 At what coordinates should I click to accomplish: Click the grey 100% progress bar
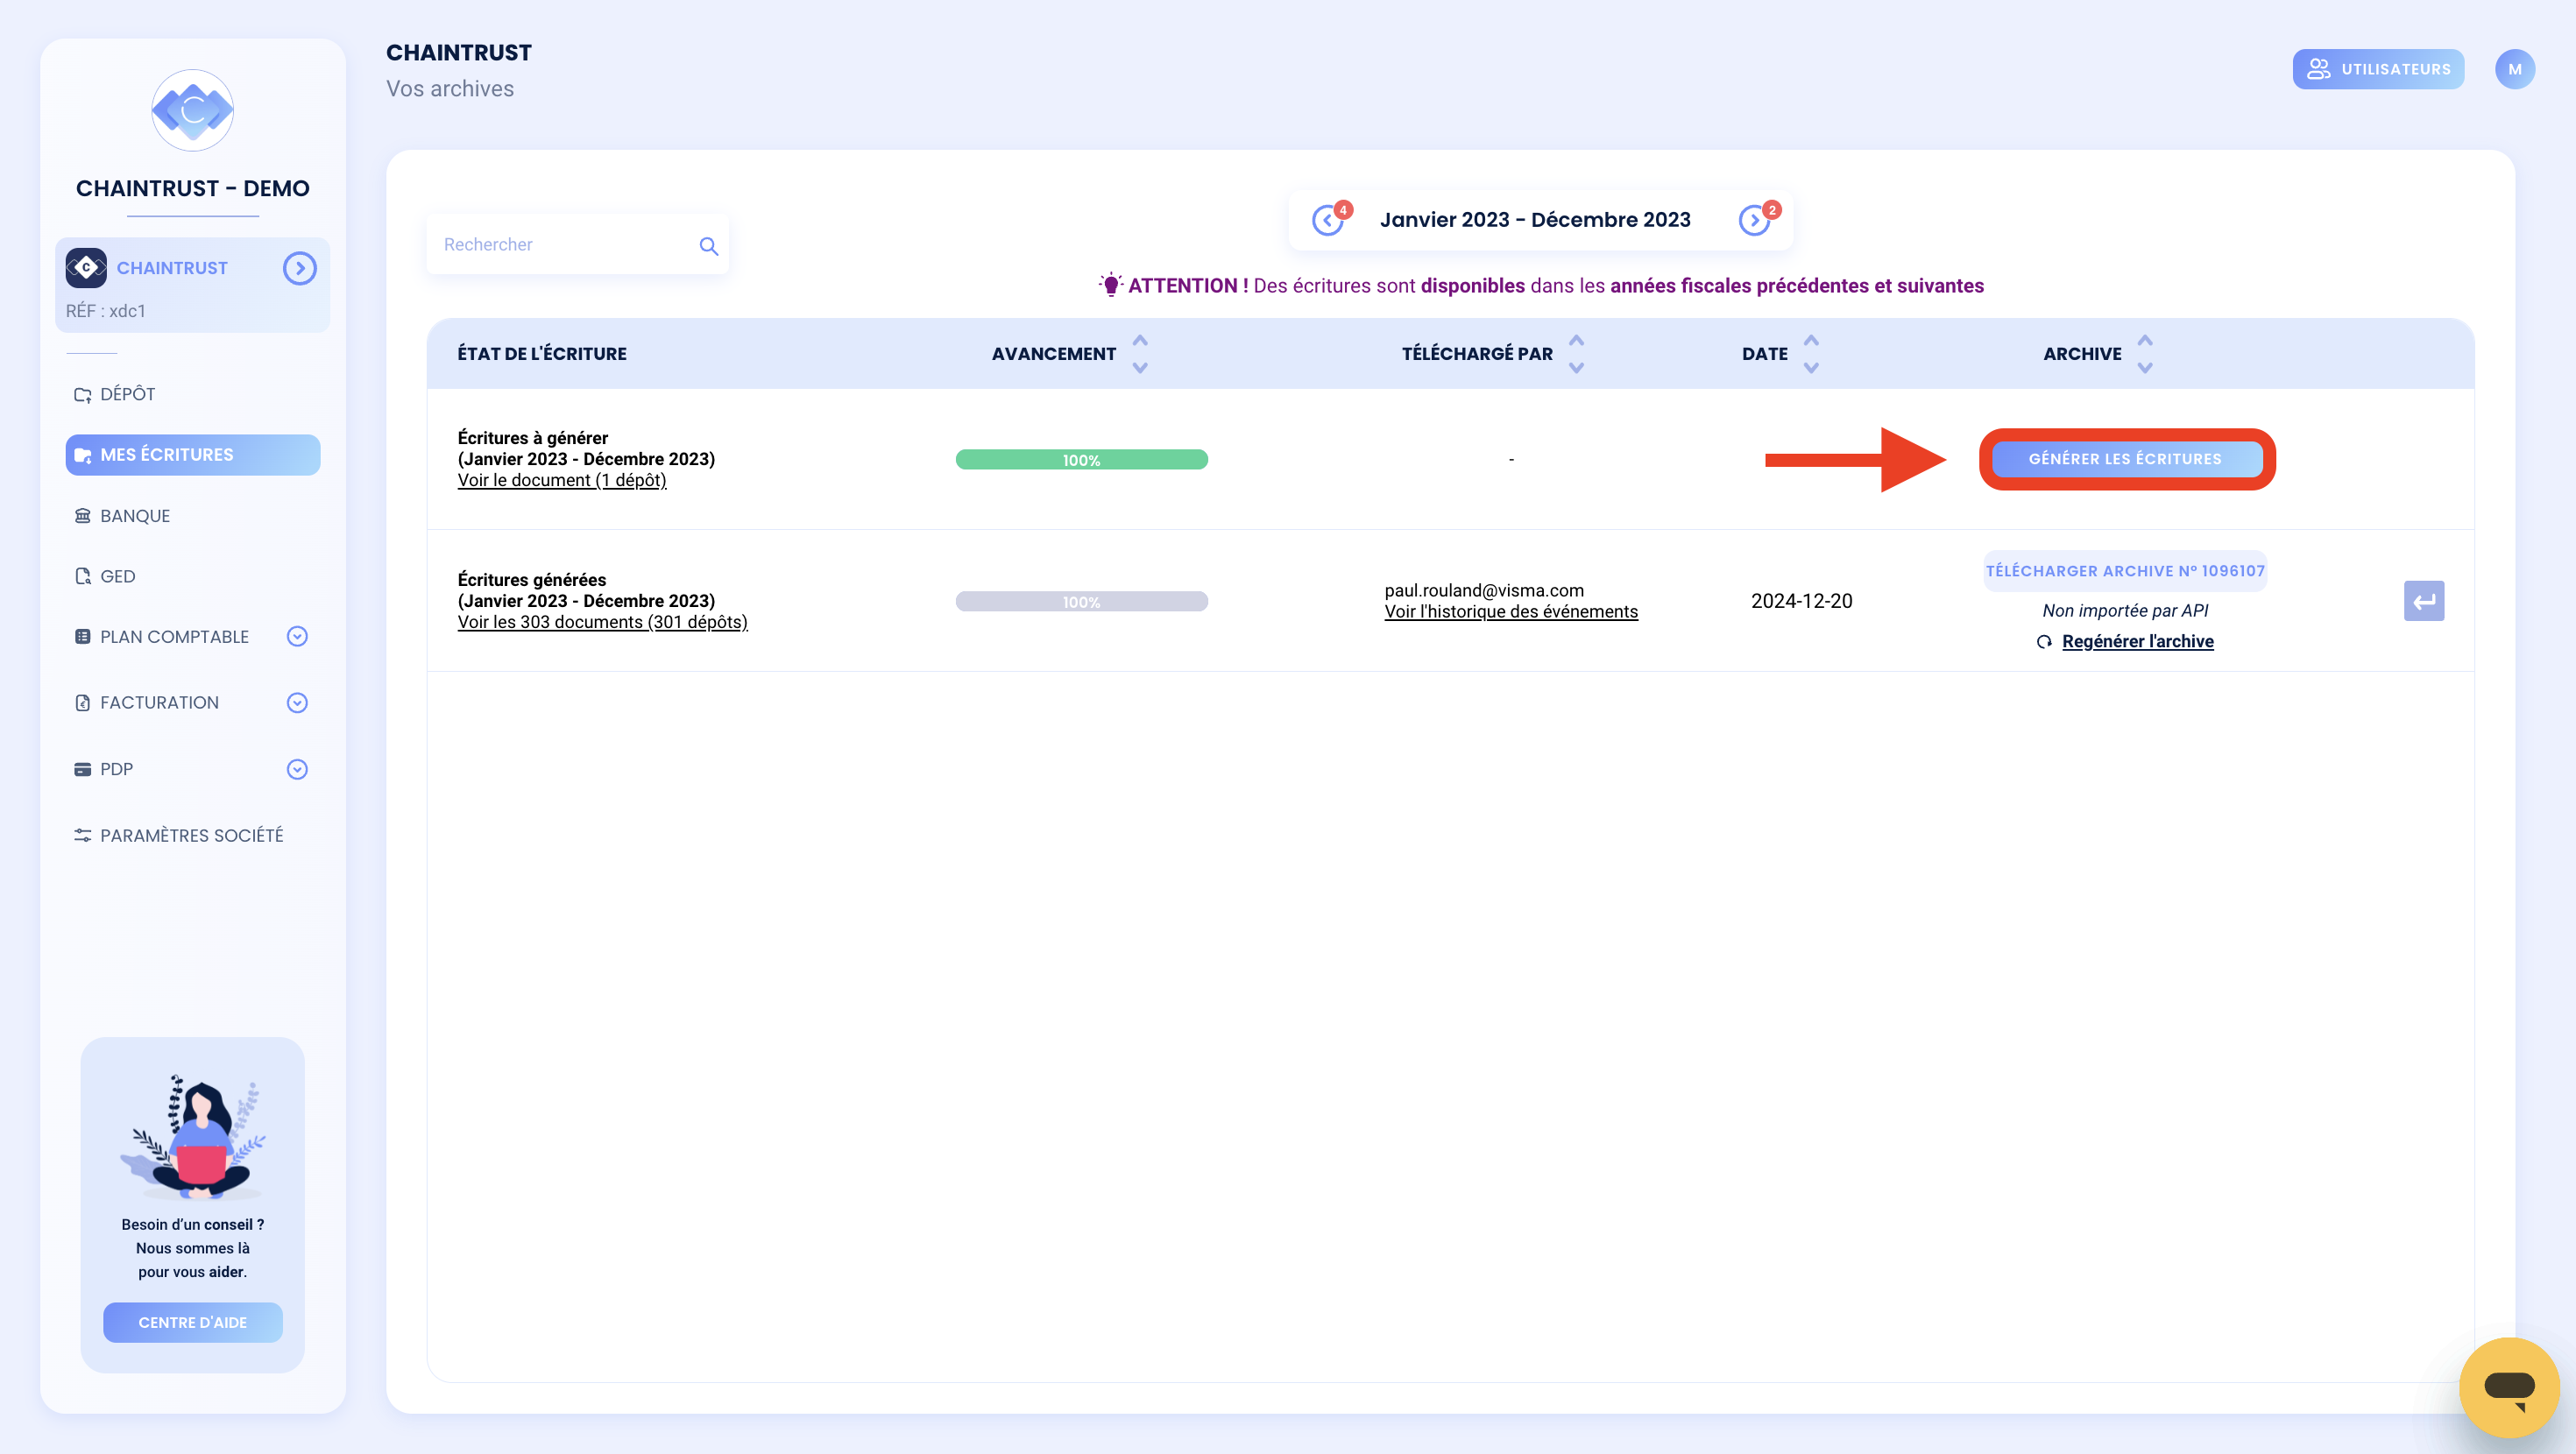click(x=1082, y=602)
